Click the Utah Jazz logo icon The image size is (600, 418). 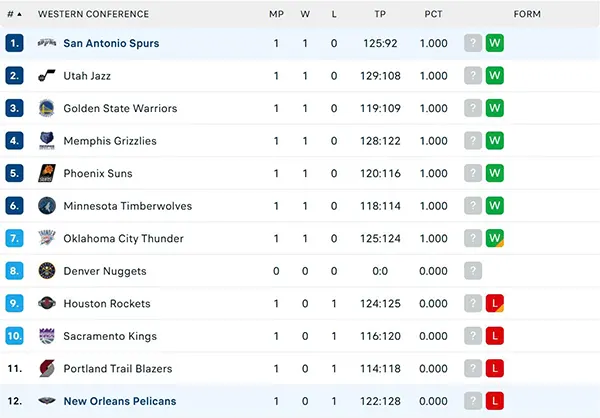pos(47,76)
